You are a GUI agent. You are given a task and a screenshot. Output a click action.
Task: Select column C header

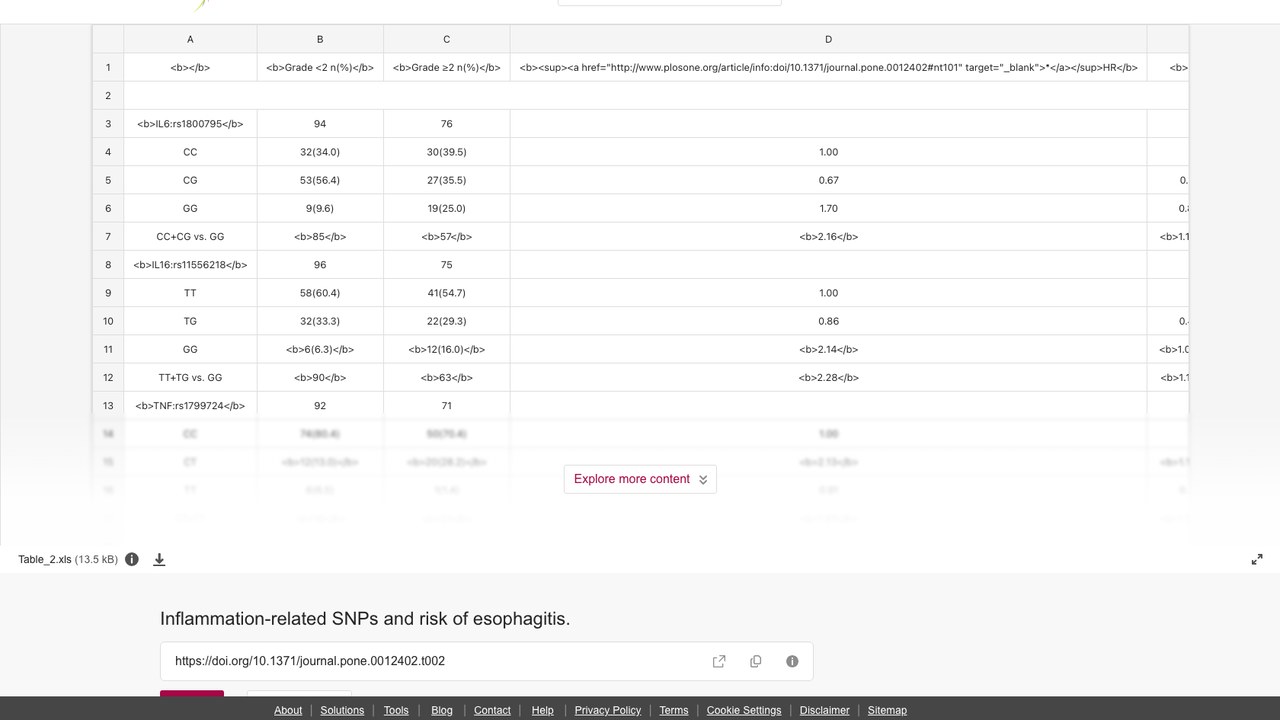tap(446, 39)
